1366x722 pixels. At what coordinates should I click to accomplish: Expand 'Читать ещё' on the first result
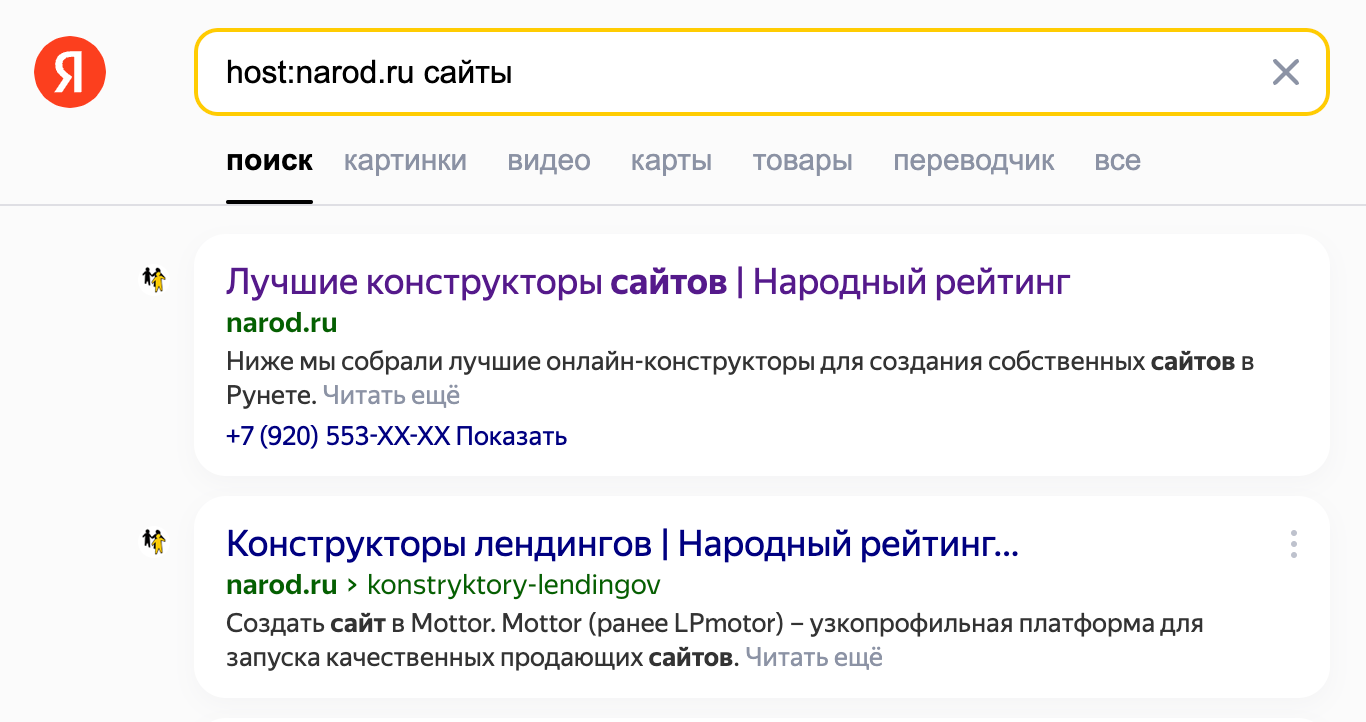391,395
